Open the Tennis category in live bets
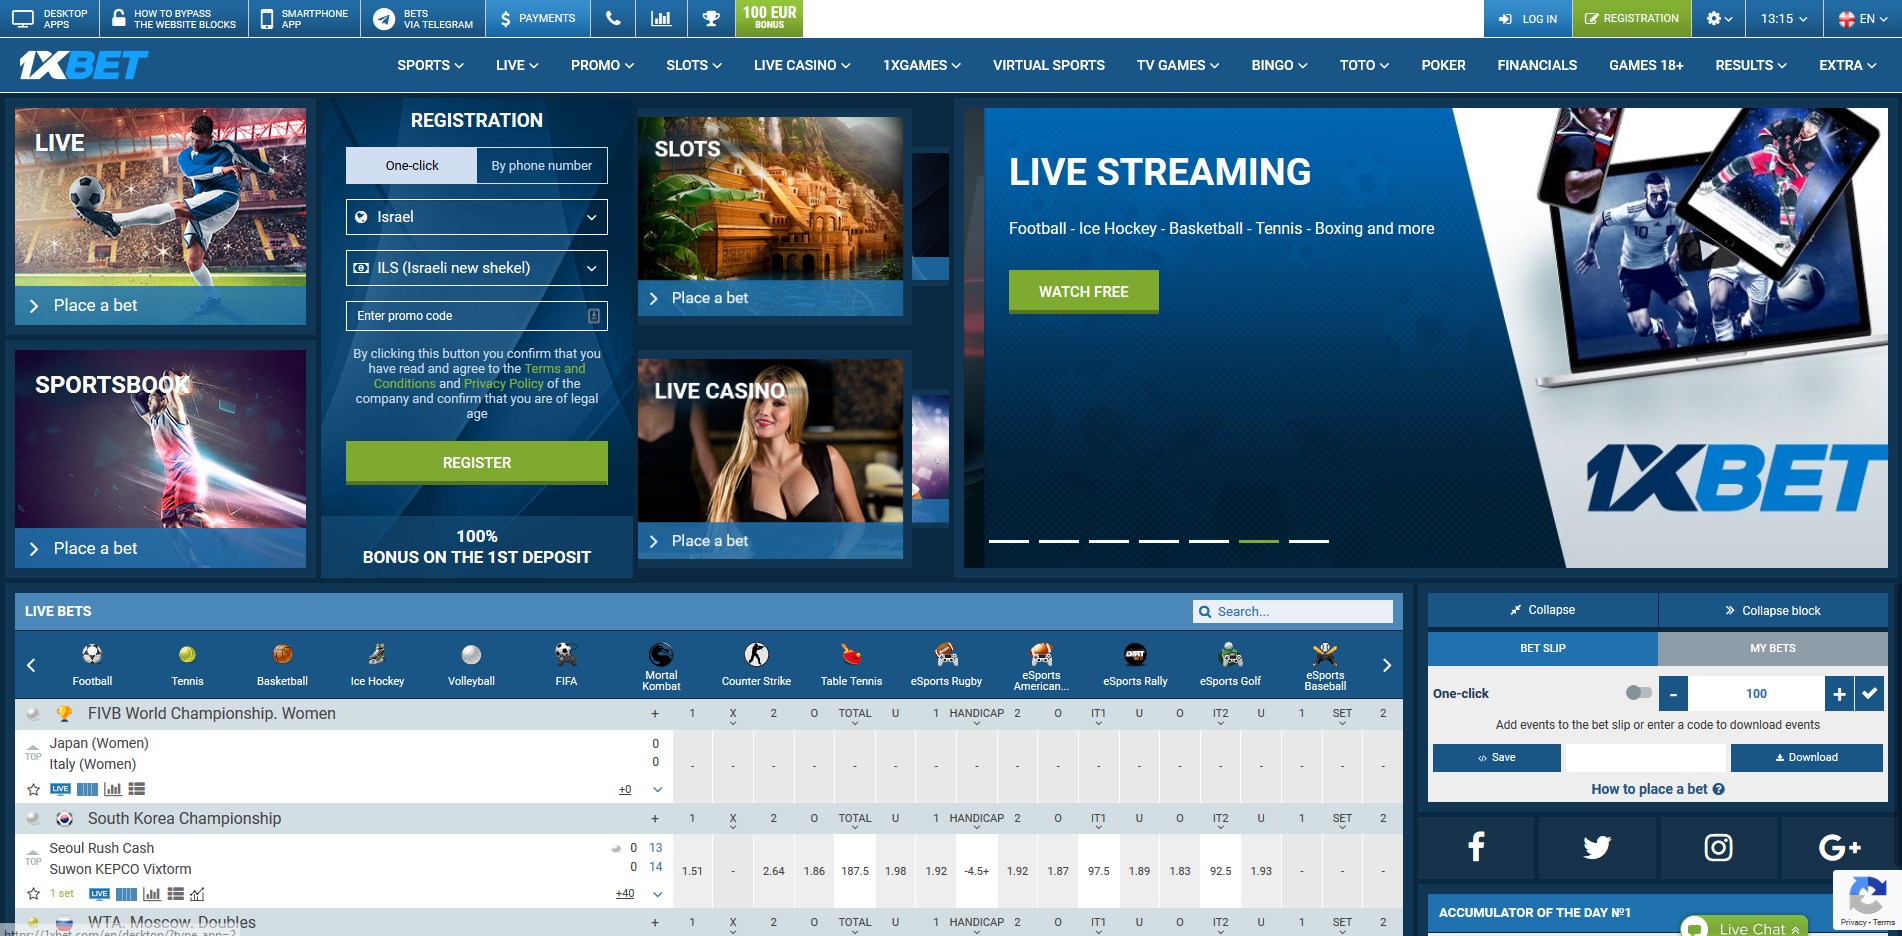The image size is (1902, 936). [186, 664]
